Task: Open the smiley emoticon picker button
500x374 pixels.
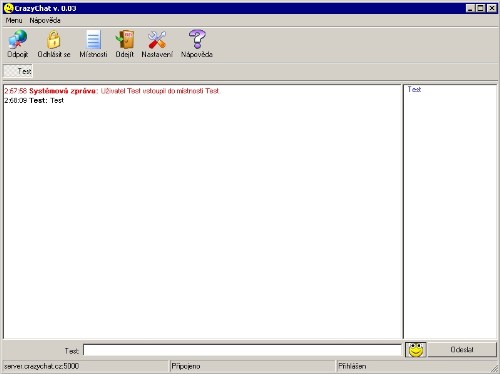Action: pos(416,350)
